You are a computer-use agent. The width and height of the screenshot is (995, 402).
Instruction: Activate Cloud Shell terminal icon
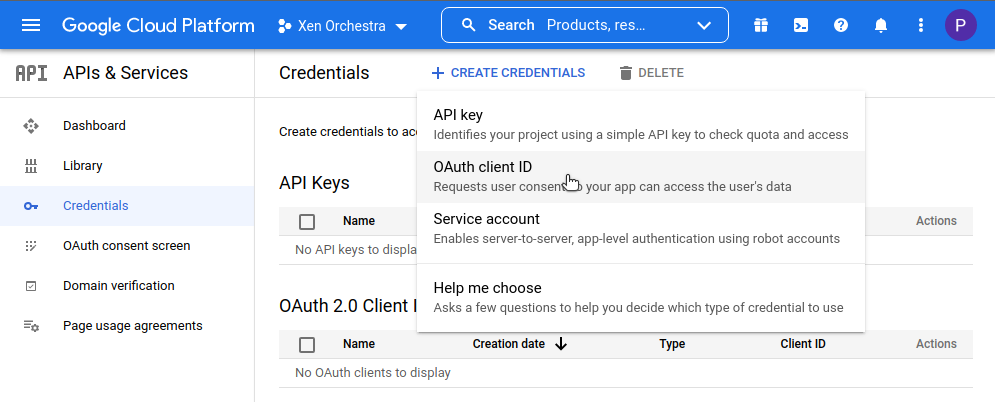[x=801, y=25]
